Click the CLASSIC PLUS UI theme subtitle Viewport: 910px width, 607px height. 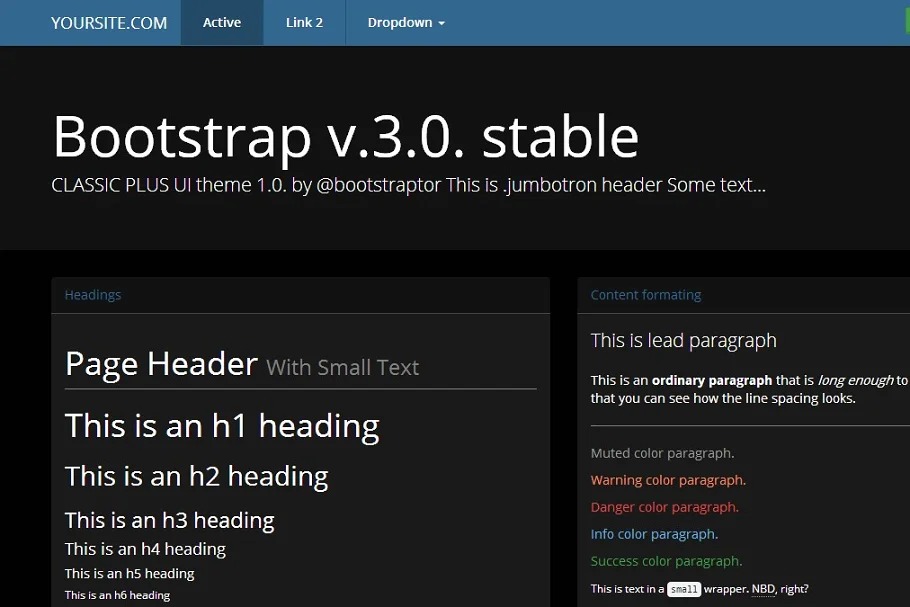(408, 185)
